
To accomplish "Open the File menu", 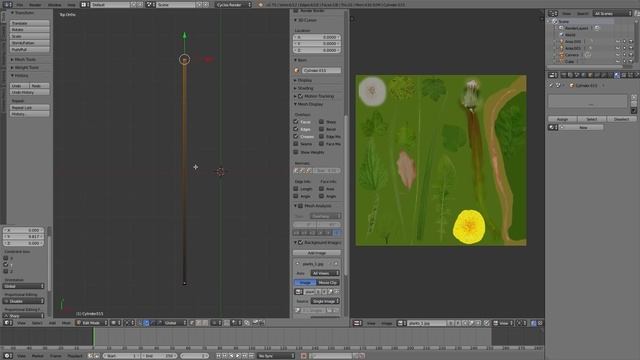I will click(20, 4).
